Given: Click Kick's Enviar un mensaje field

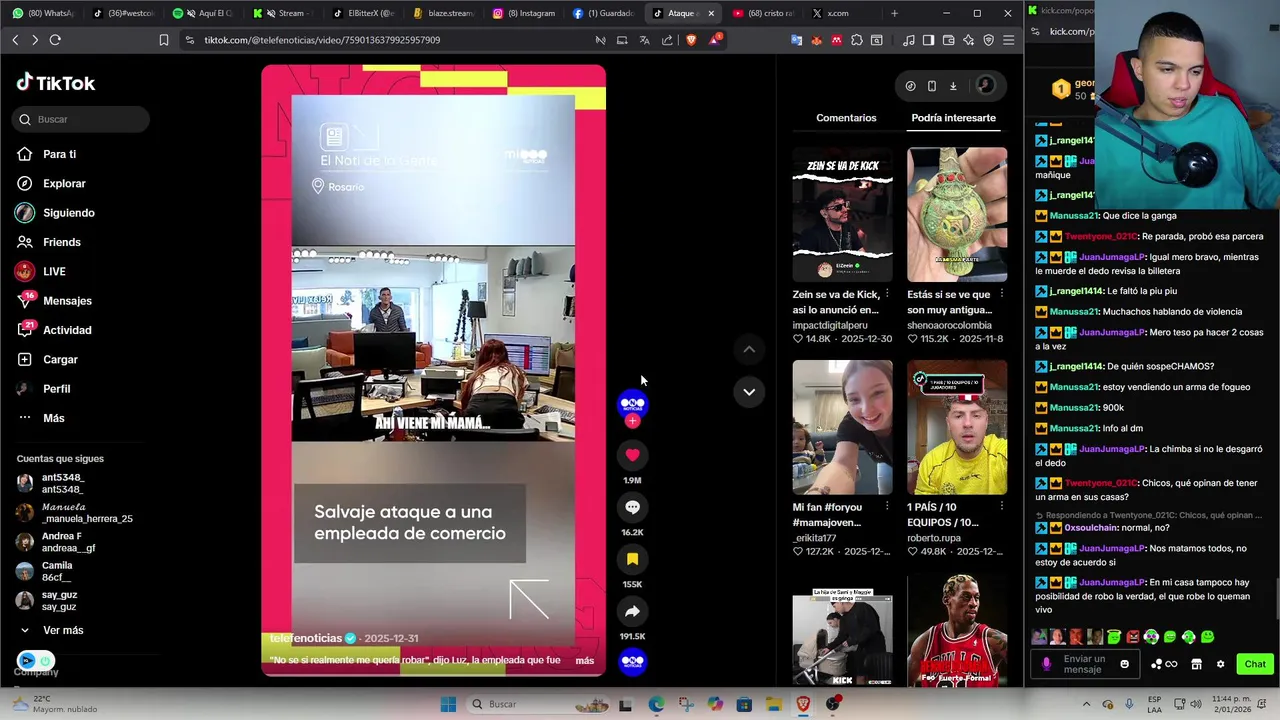Looking at the screenshot, I should click(1085, 664).
